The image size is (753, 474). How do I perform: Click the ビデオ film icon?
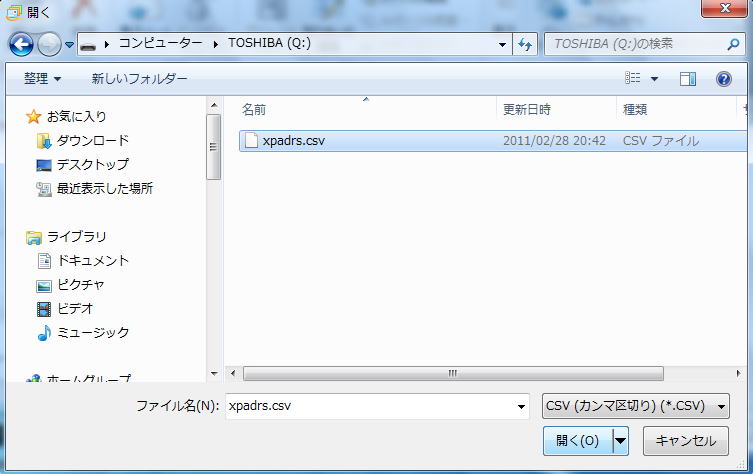tap(44, 309)
